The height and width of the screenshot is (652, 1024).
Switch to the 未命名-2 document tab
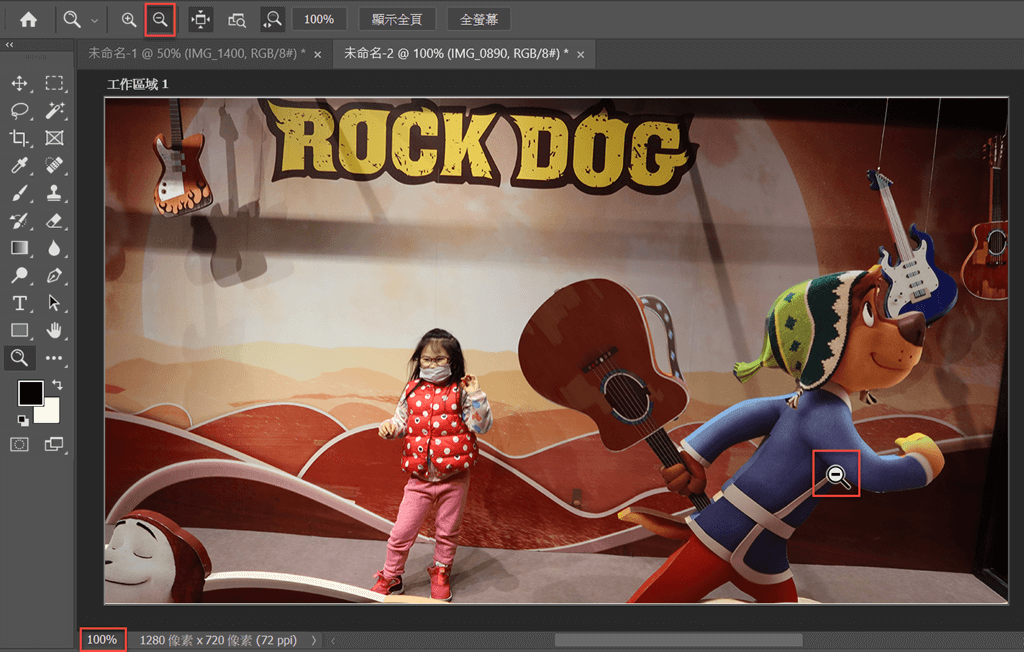click(x=456, y=54)
